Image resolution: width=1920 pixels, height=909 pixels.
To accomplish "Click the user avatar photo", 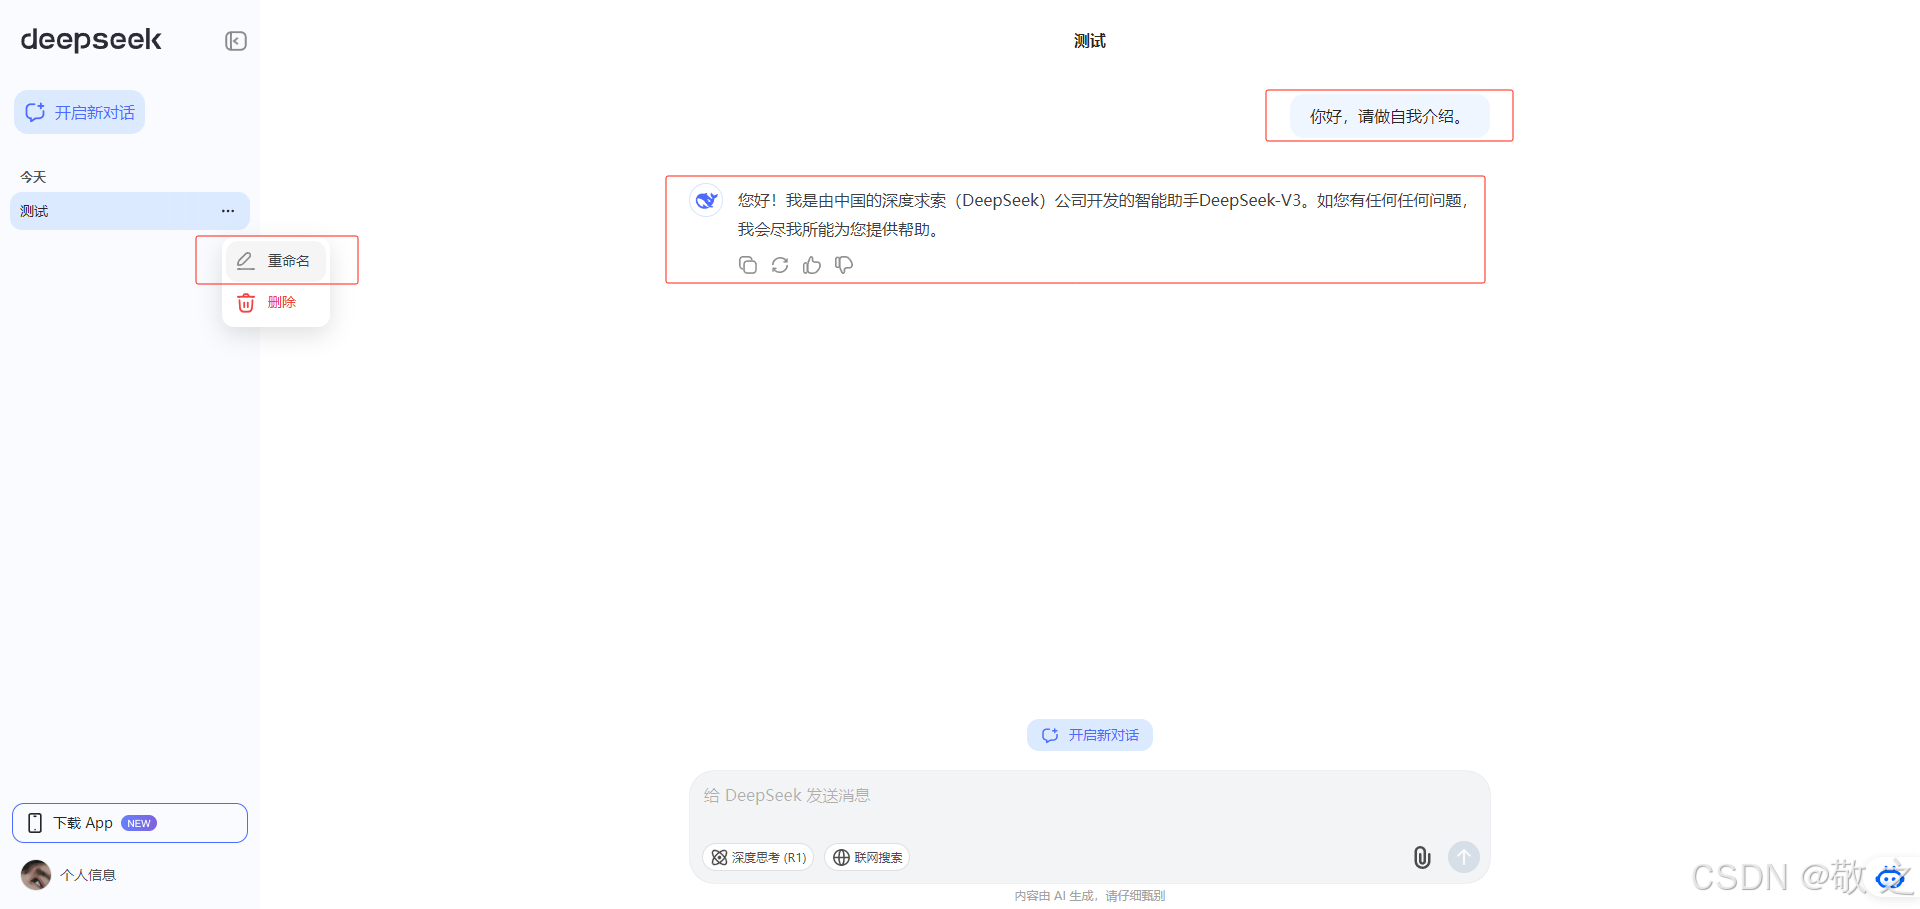I will click(x=36, y=875).
